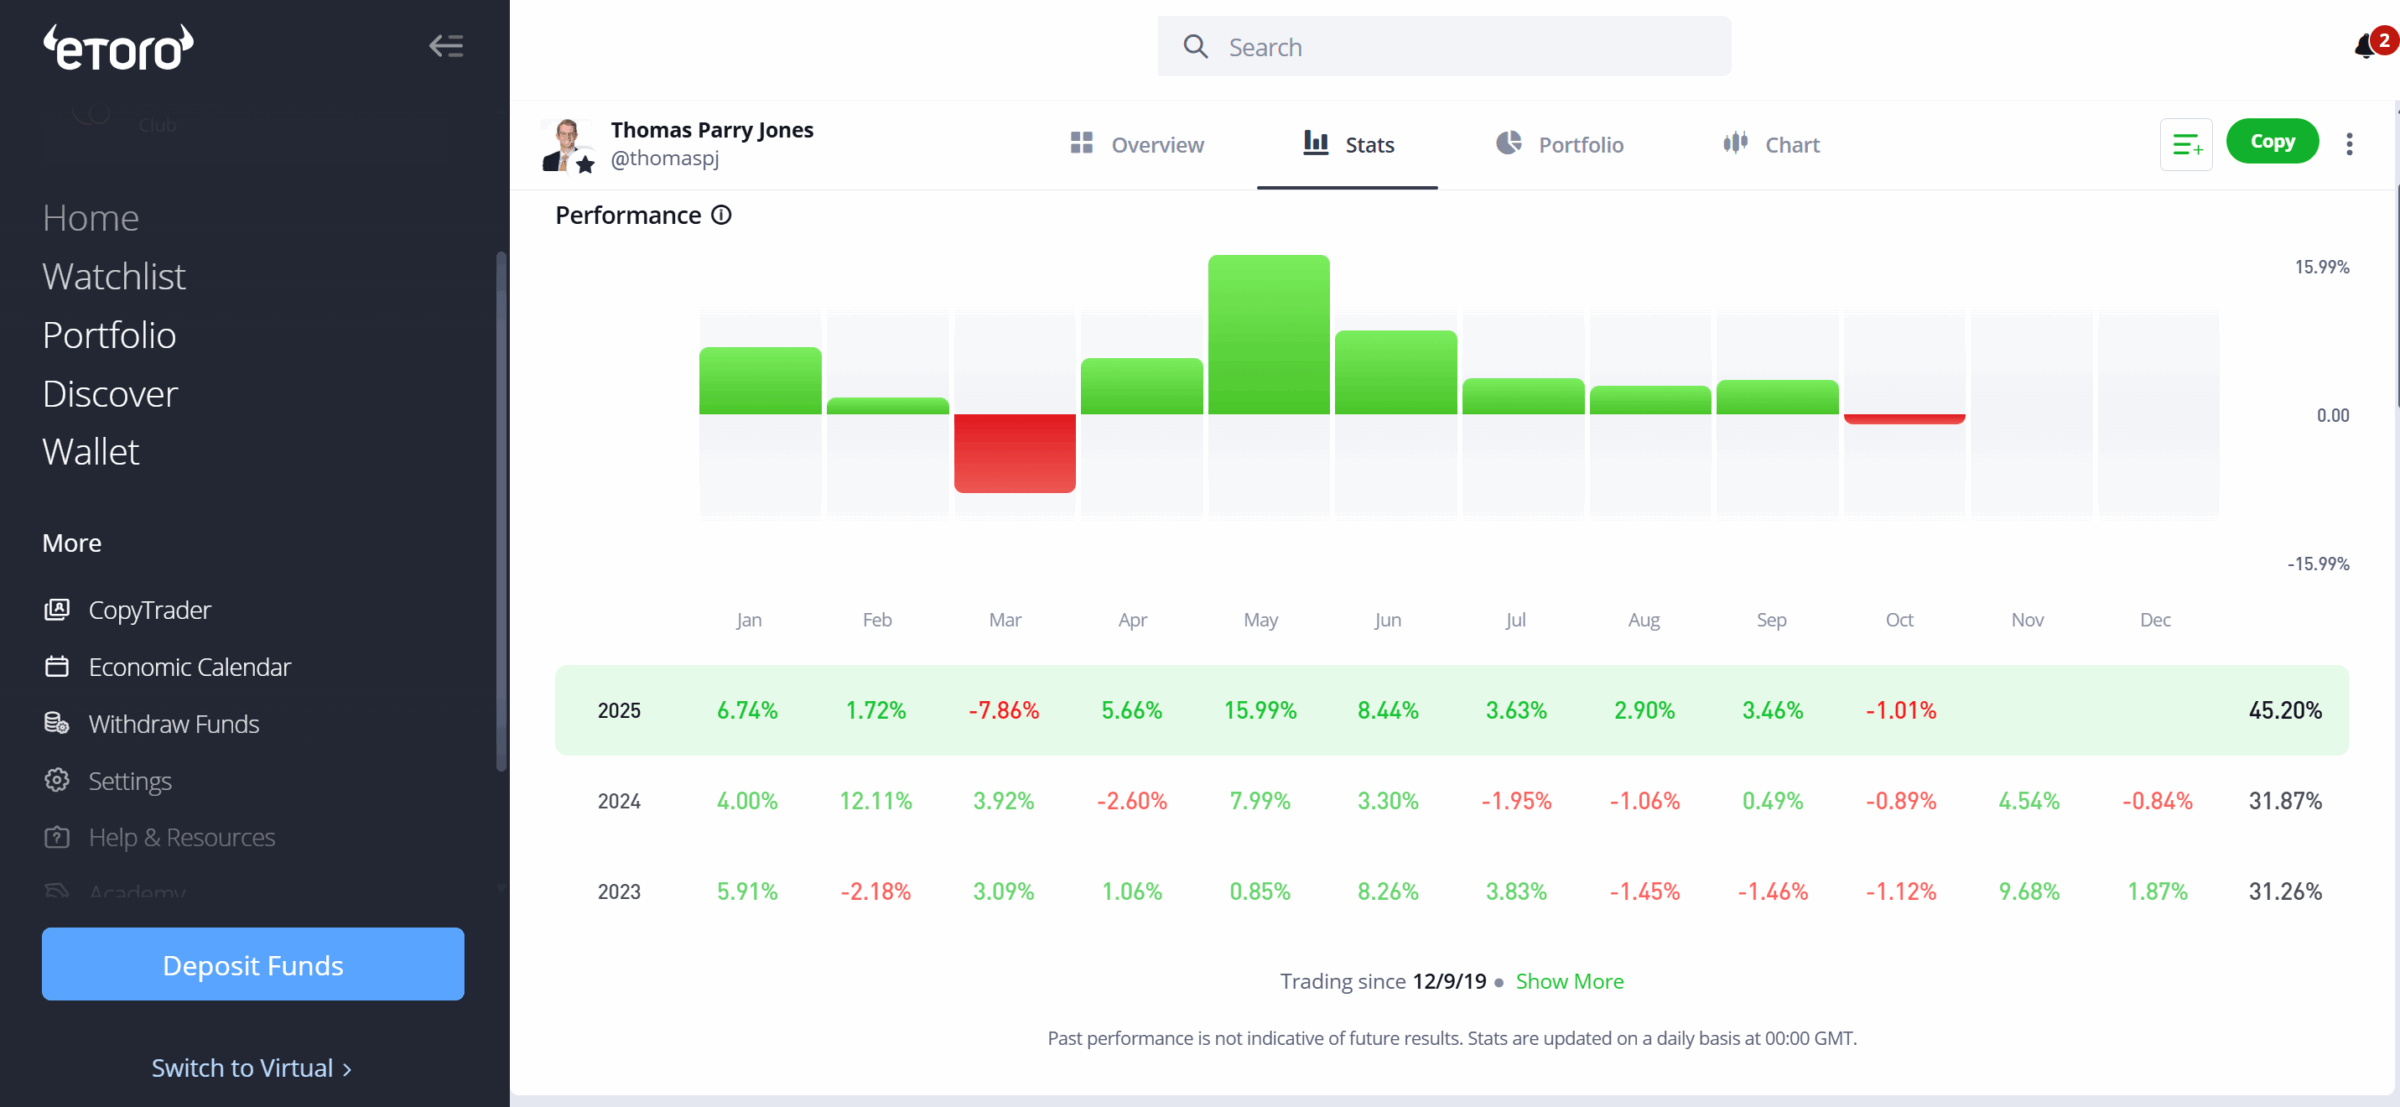Click the eToro logo
The image size is (2400, 1107).
click(x=118, y=48)
